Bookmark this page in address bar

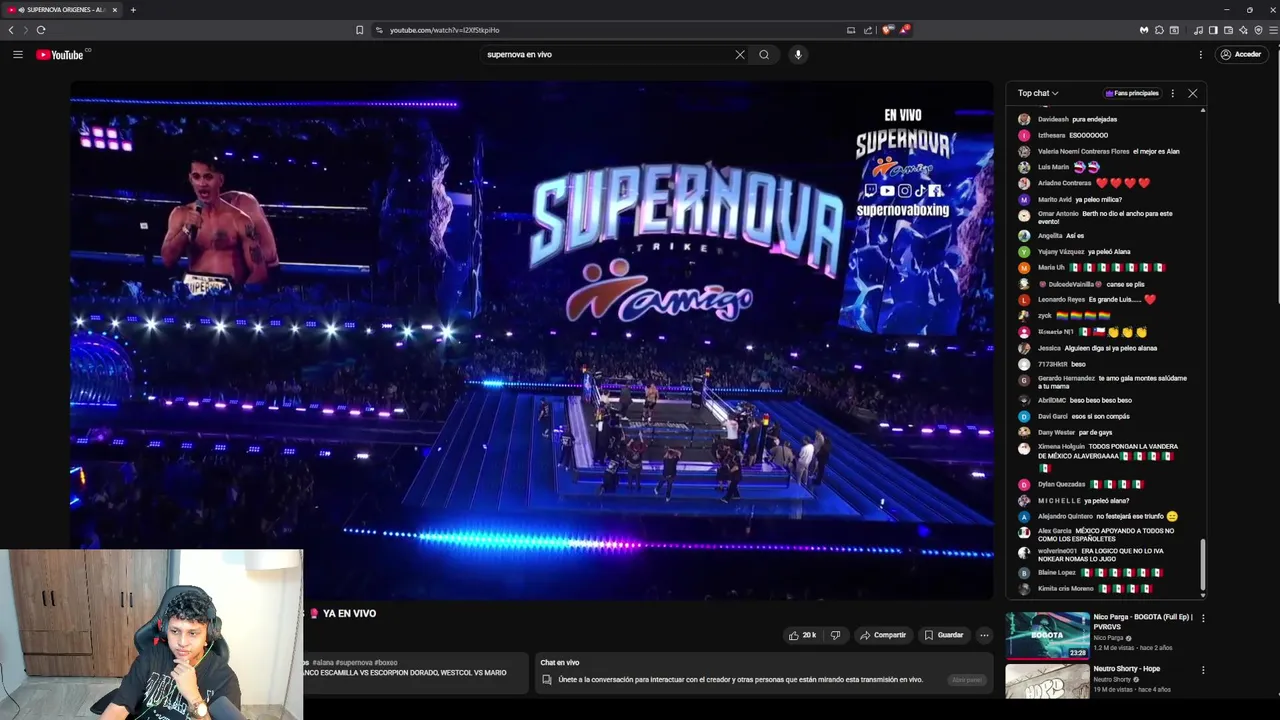tap(360, 30)
